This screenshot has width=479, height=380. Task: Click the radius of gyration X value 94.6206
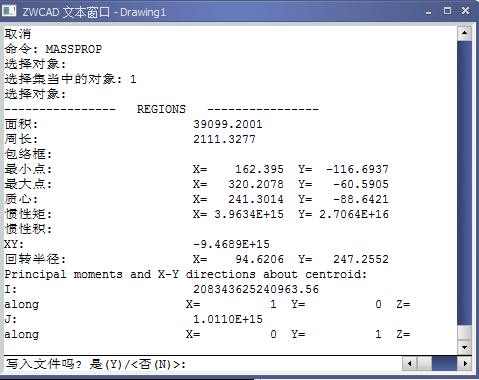(259, 259)
